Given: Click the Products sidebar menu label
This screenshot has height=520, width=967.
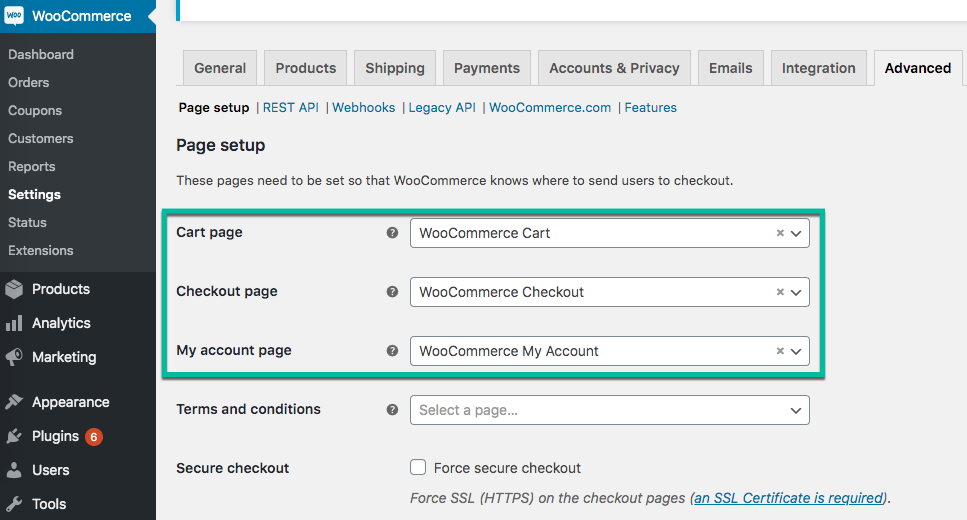Looking at the screenshot, I should pos(61,289).
